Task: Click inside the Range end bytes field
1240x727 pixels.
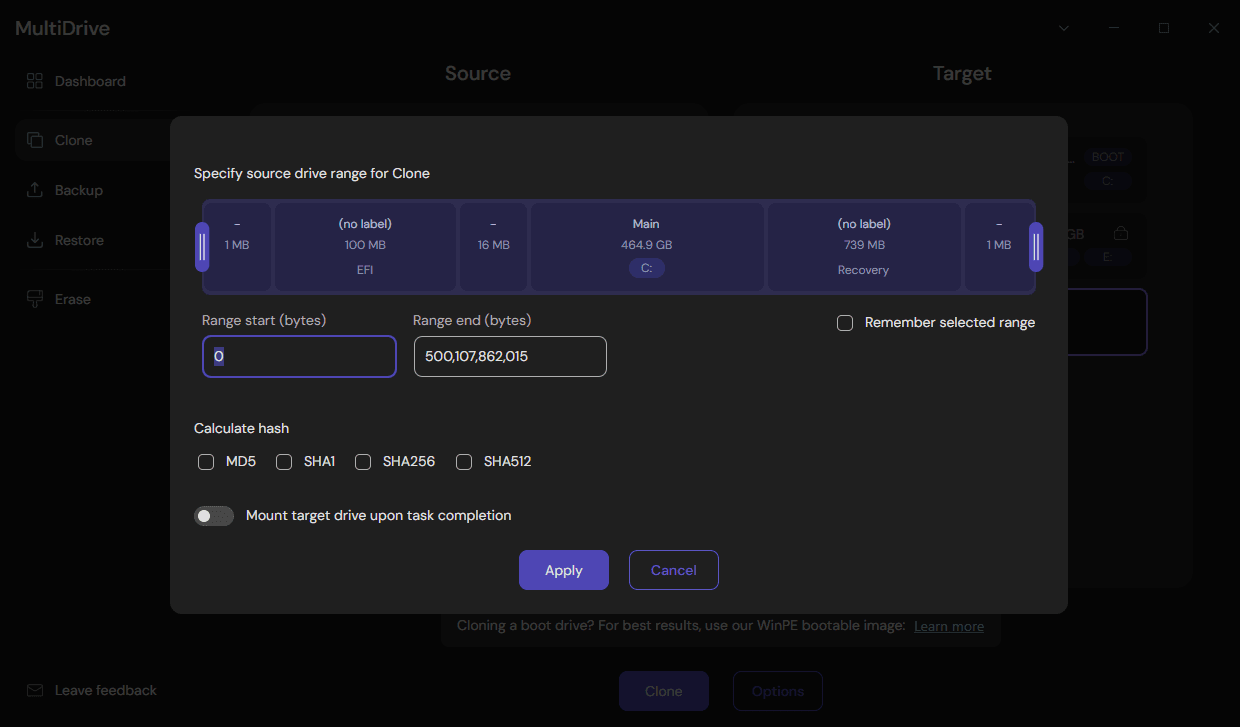Action: click(x=510, y=356)
